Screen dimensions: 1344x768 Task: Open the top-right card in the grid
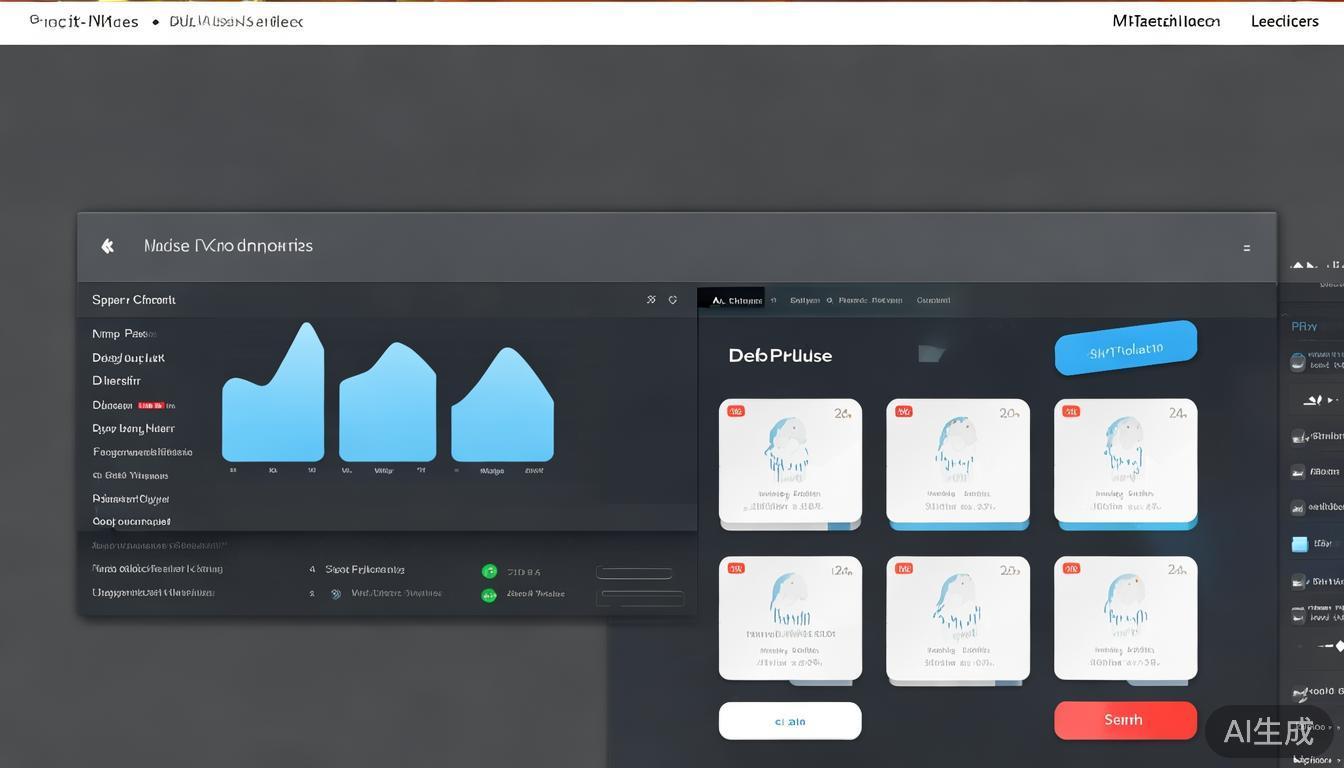point(1125,462)
